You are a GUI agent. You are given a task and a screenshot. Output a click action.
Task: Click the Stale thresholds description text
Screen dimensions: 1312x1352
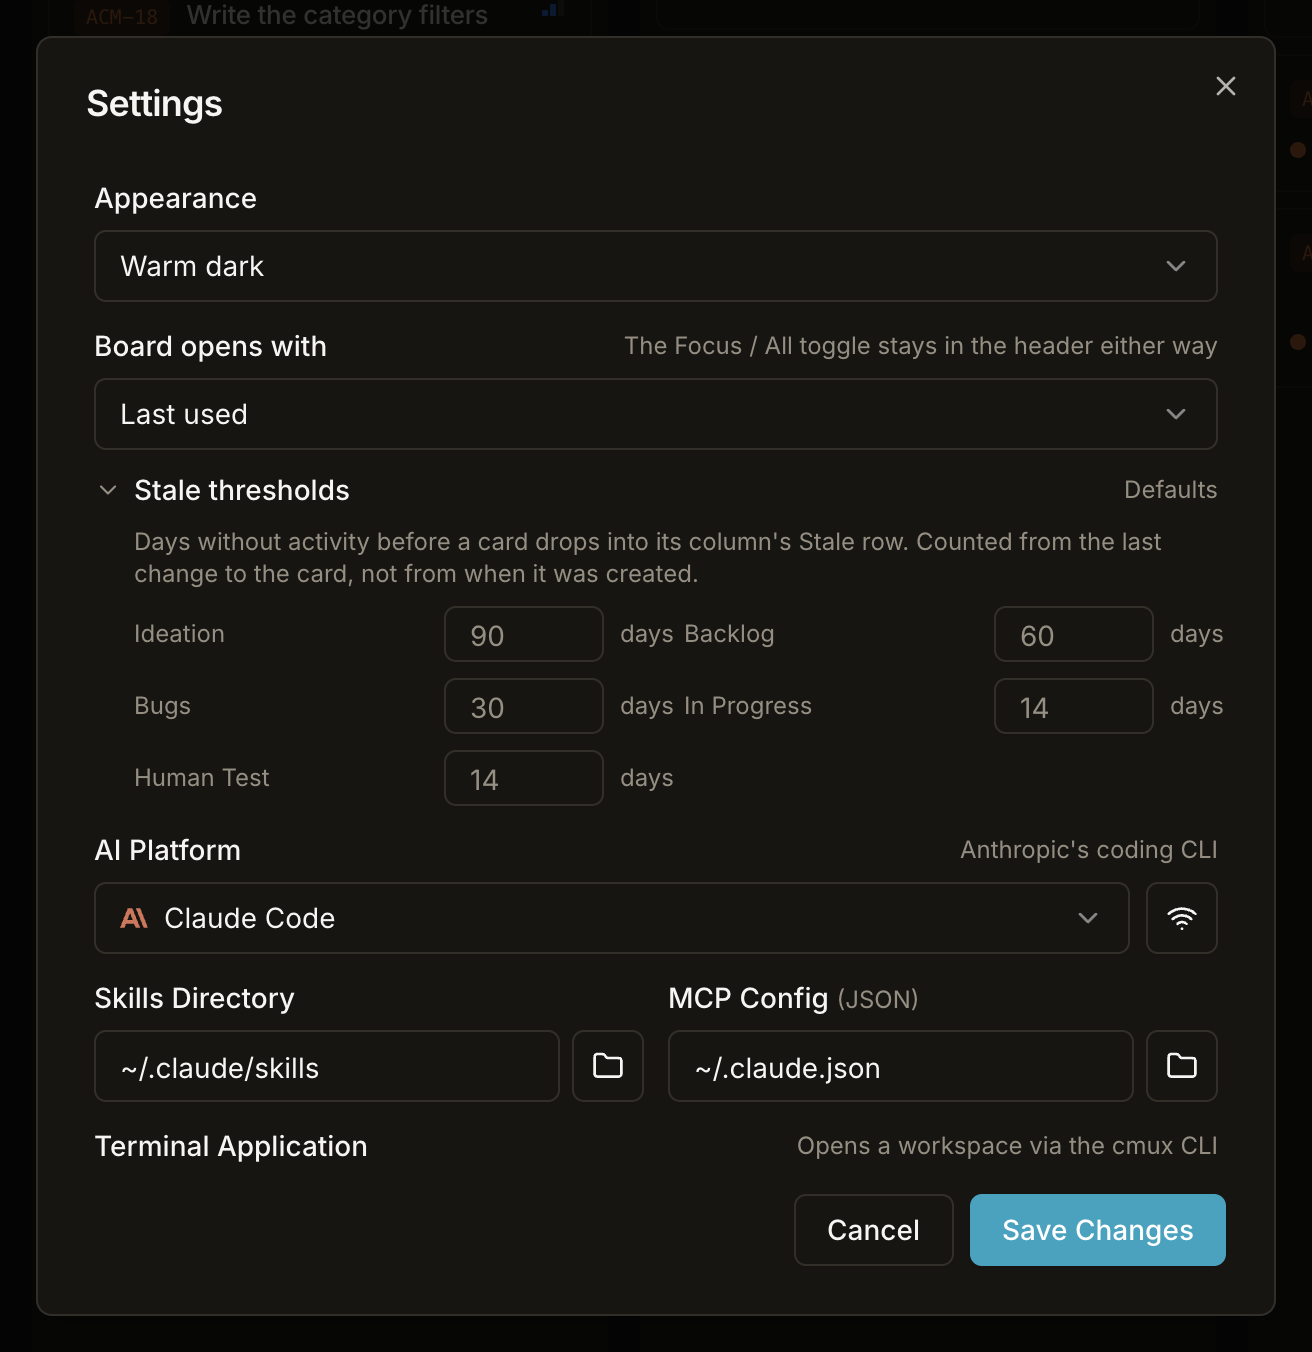point(648,558)
